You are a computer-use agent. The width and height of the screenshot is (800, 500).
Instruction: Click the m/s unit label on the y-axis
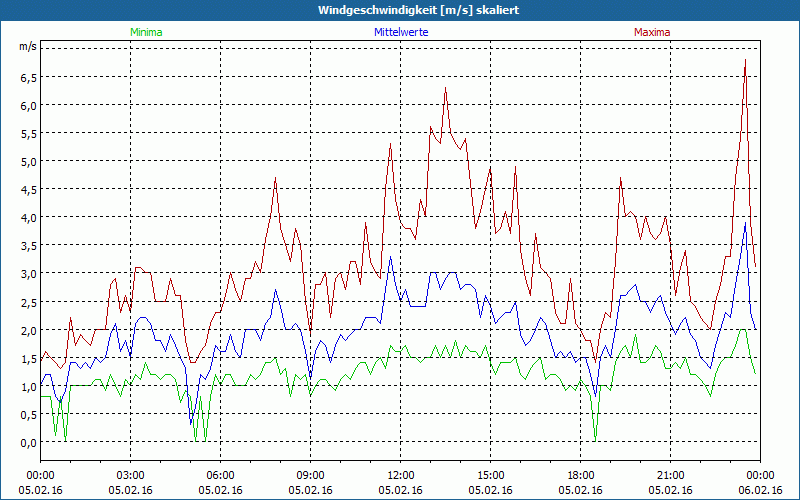click(x=28, y=46)
